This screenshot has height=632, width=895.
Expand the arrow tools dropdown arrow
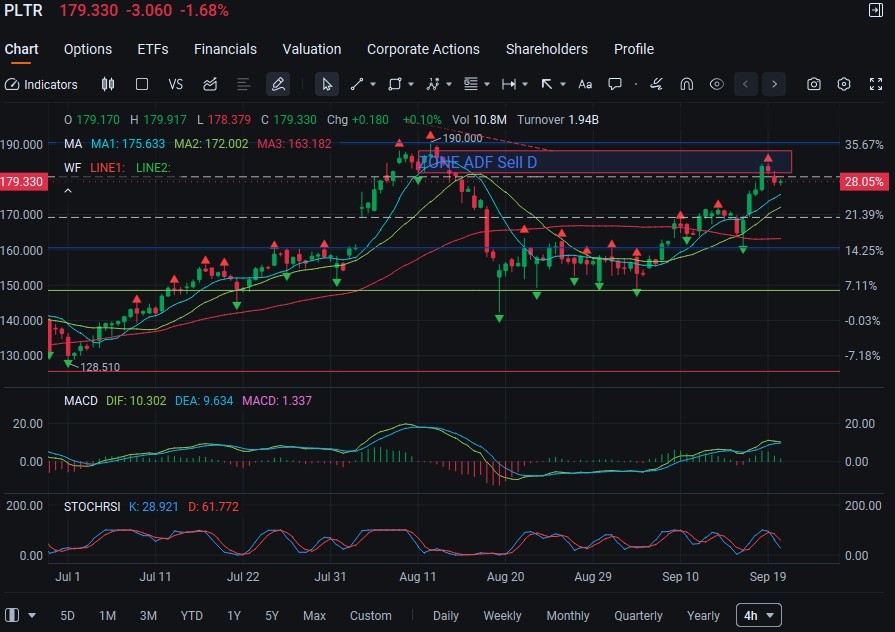563,84
